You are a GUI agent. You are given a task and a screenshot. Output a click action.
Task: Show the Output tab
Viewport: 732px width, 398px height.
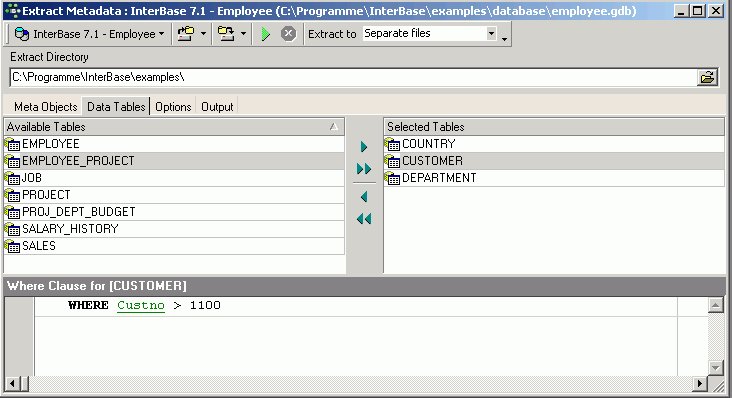click(x=217, y=107)
